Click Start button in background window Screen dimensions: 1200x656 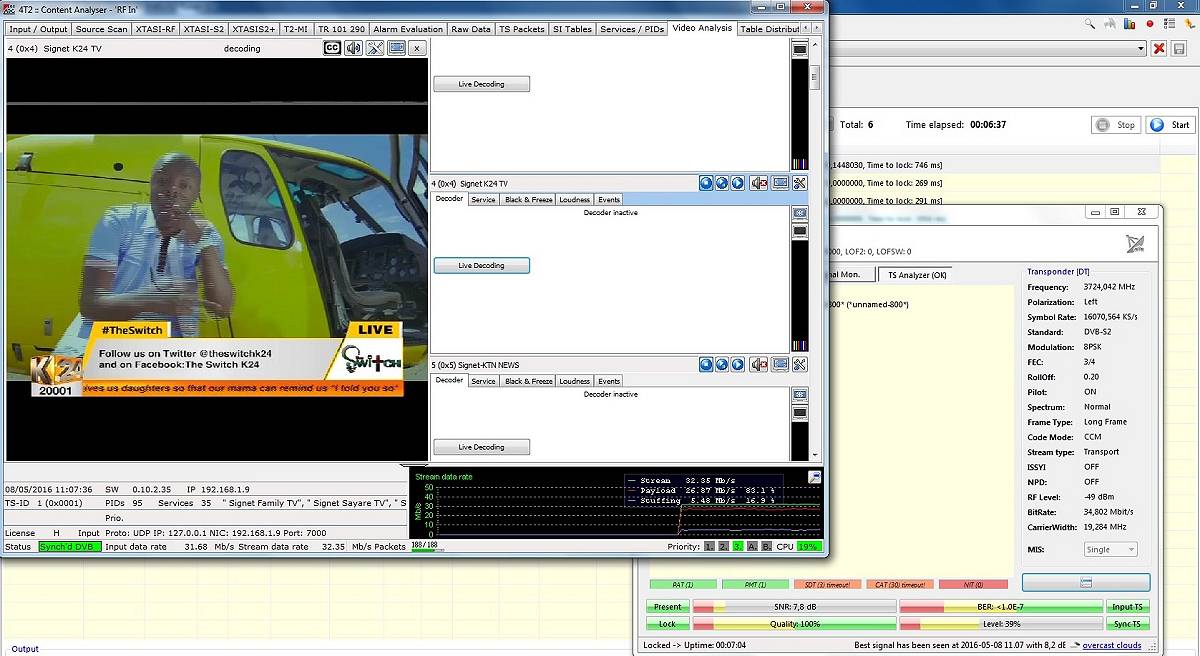[1171, 125]
